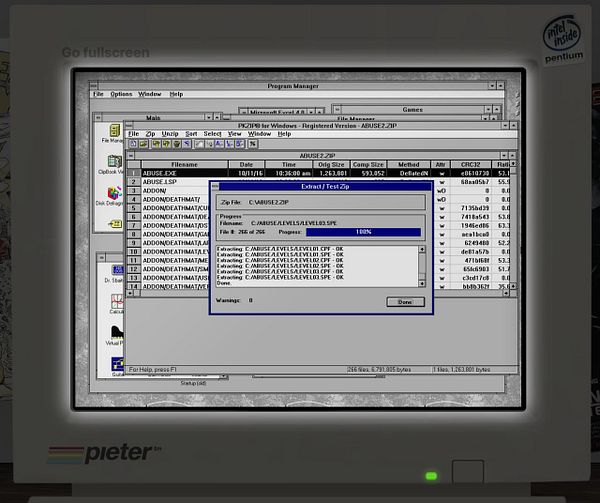Click the Method column header

point(409,164)
